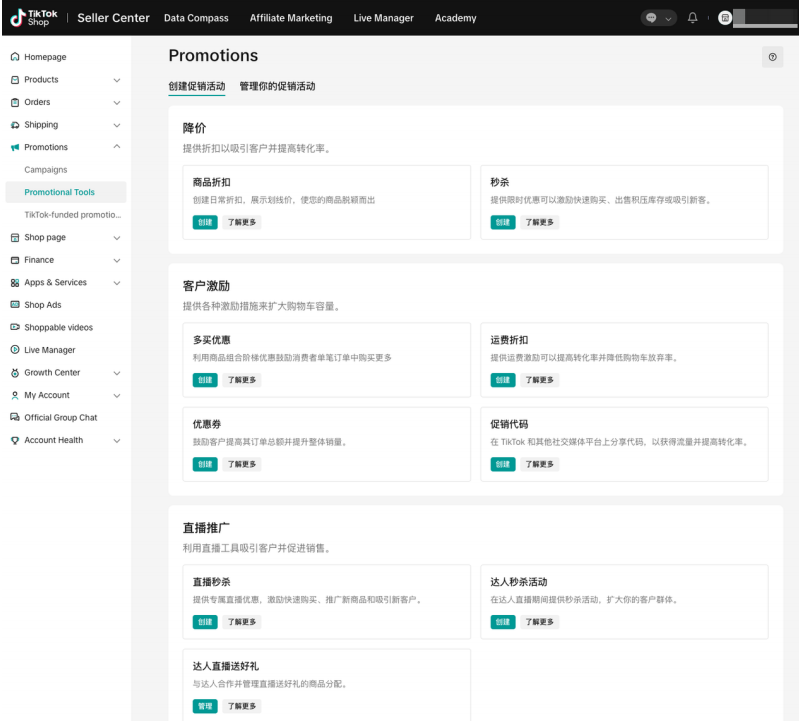Select Campaigns in the sidebar
The image size is (799, 721).
(46, 170)
